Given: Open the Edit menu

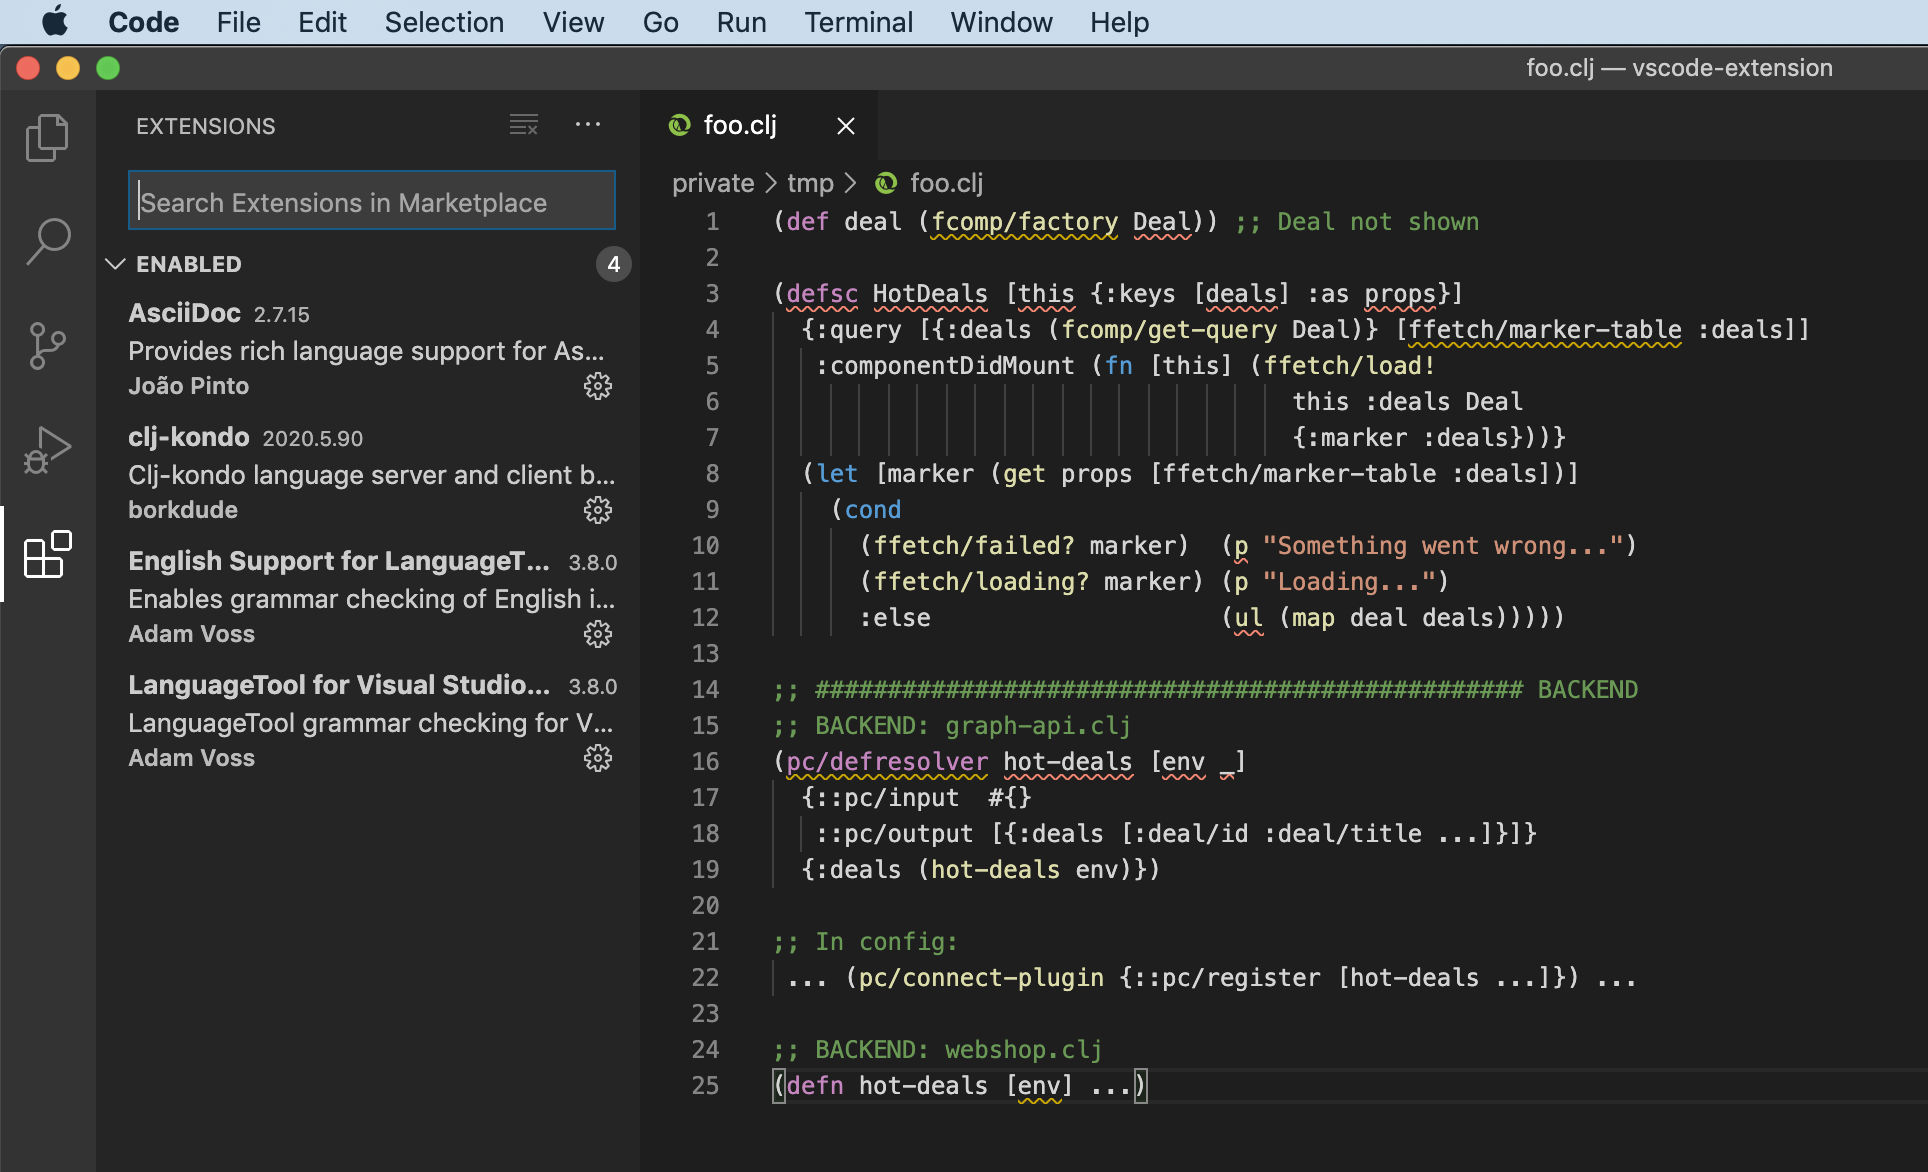Looking at the screenshot, I should (x=322, y=22).
